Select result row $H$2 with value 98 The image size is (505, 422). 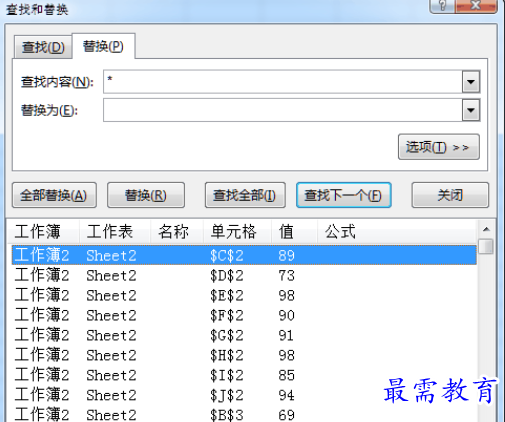tap(244, 355)
